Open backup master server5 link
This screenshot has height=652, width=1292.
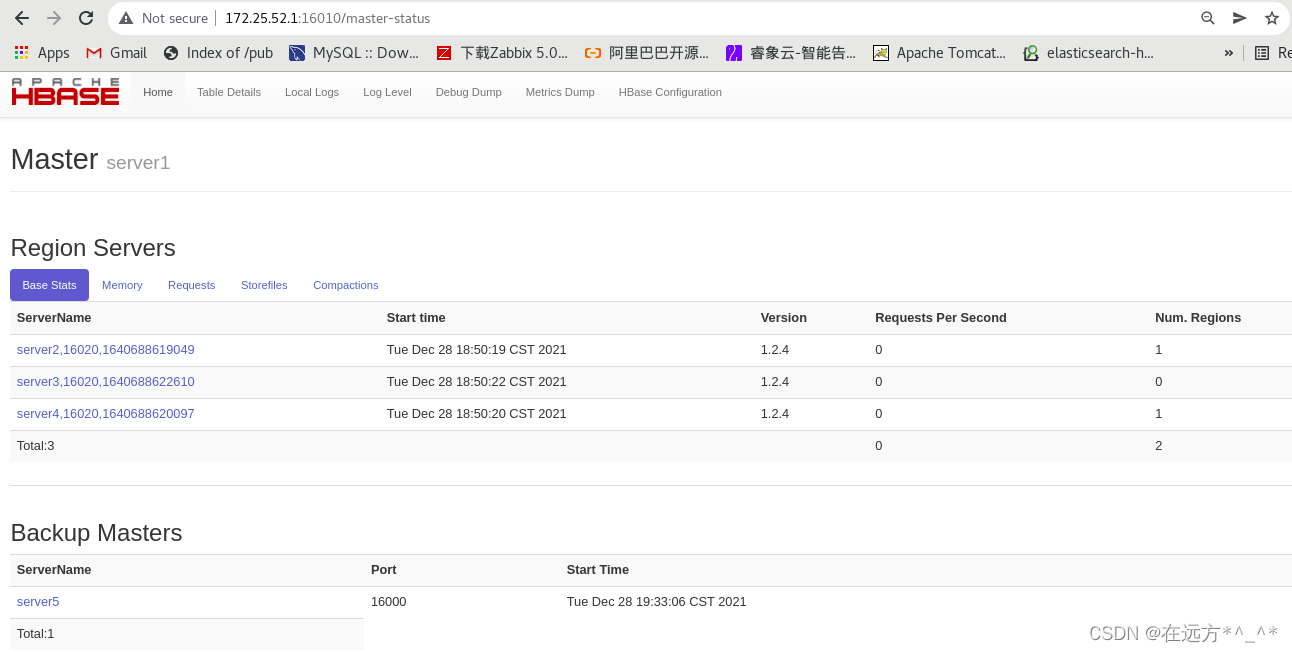tap(38, 602)
